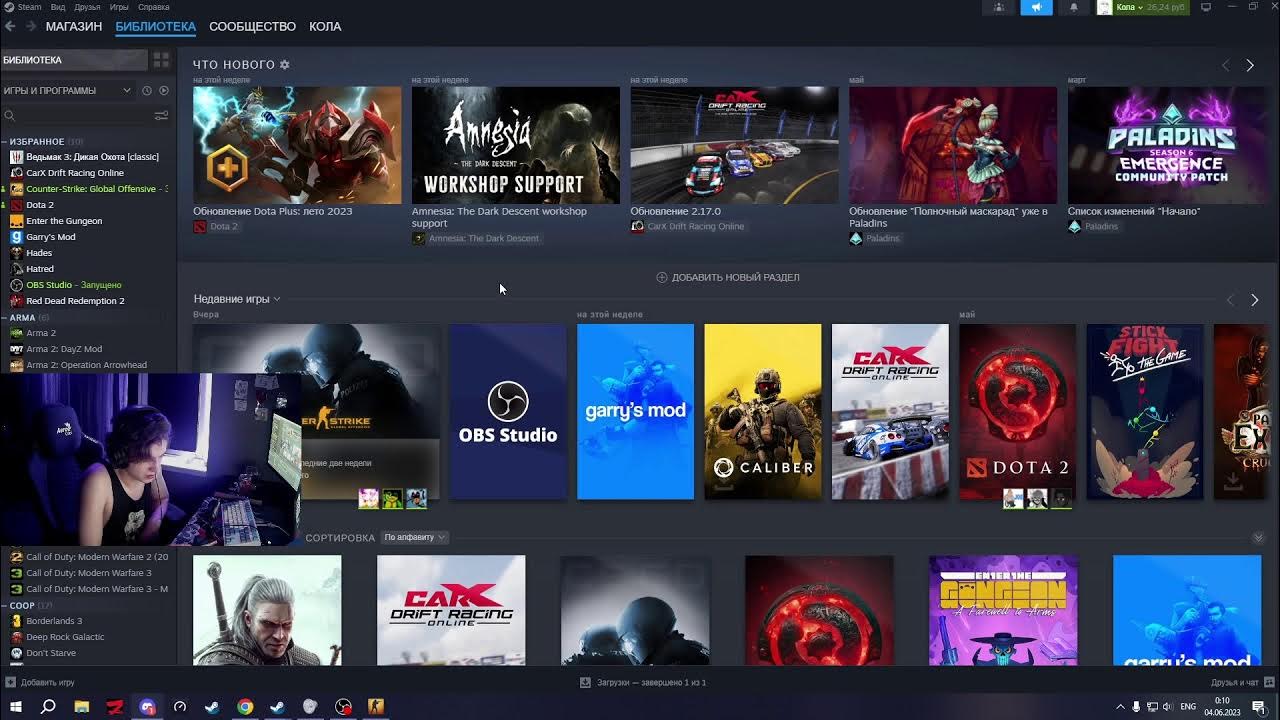Click the library search magnifier icon
Screen dimensions: 1280x720
point(11,116)
